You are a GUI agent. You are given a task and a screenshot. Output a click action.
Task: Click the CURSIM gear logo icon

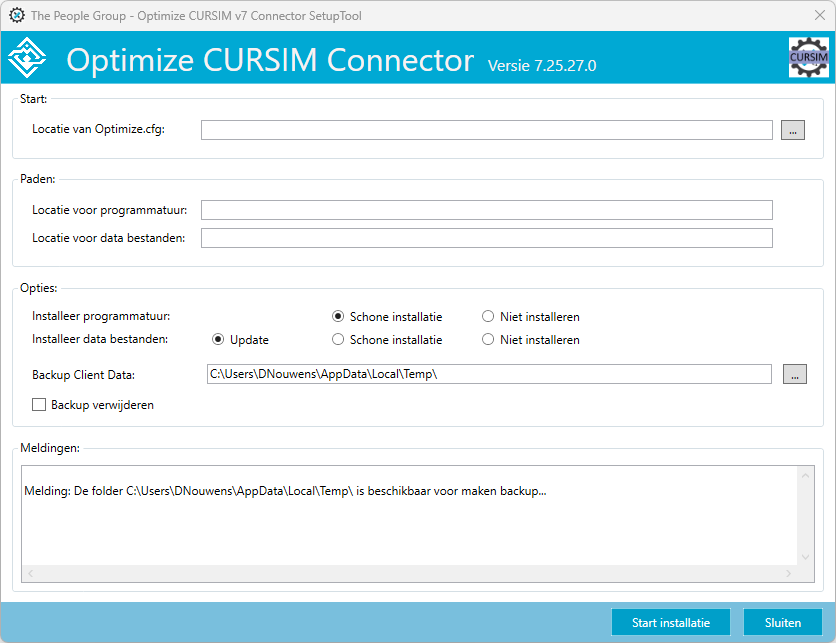(808, 57)
